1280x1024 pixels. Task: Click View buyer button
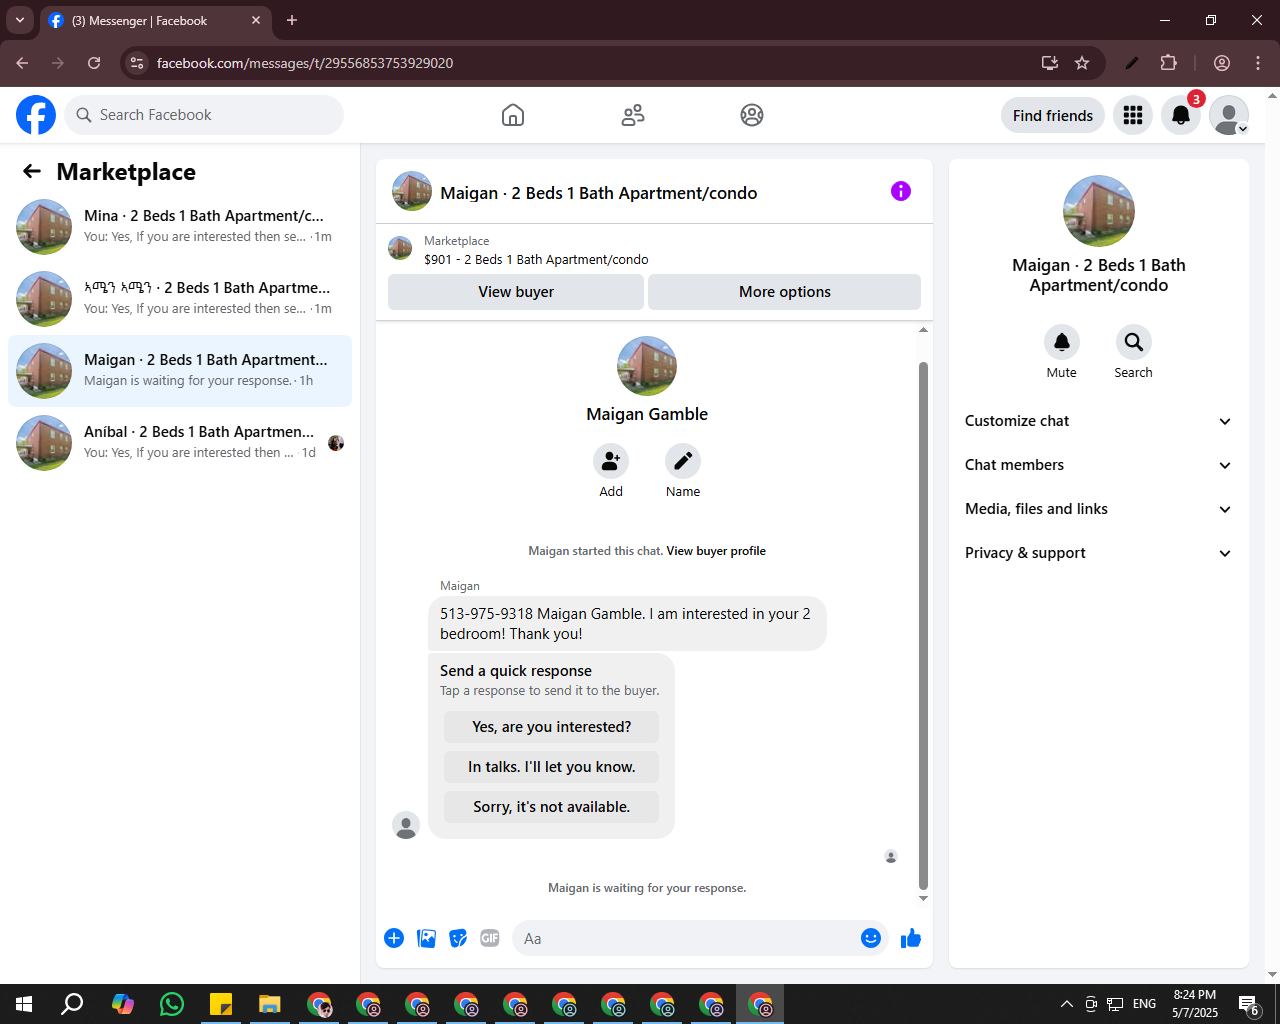coord(516,292)
